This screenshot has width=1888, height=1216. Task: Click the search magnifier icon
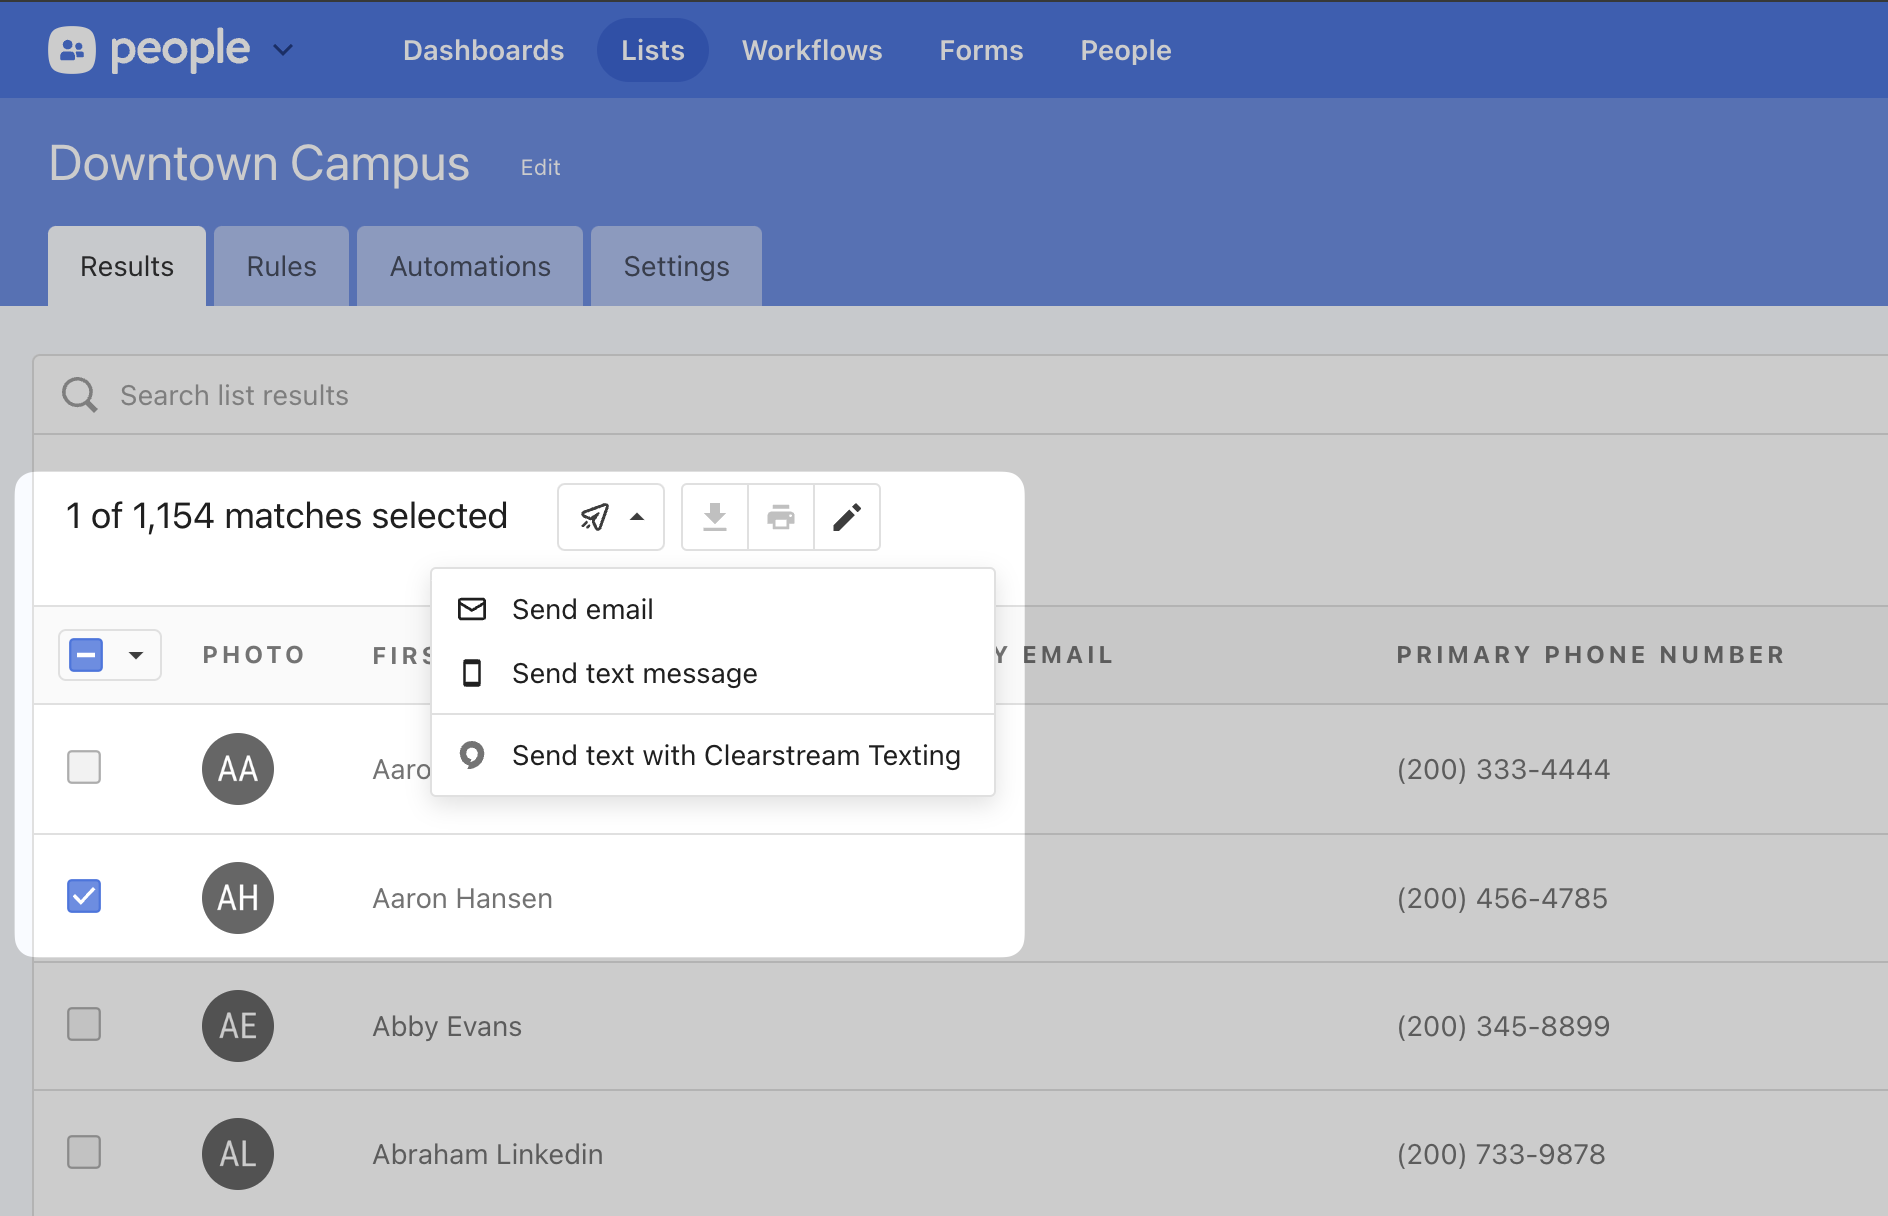[x=80, y=395]
